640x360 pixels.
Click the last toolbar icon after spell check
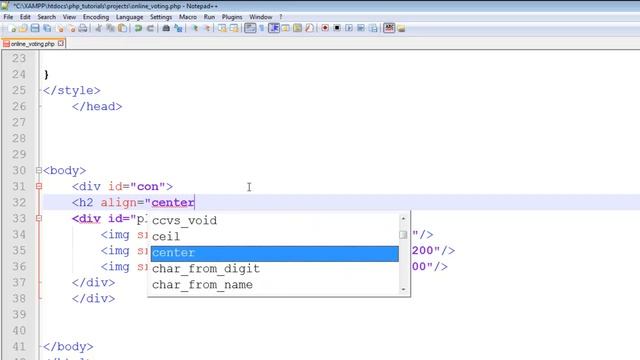(x=401, y=28)
